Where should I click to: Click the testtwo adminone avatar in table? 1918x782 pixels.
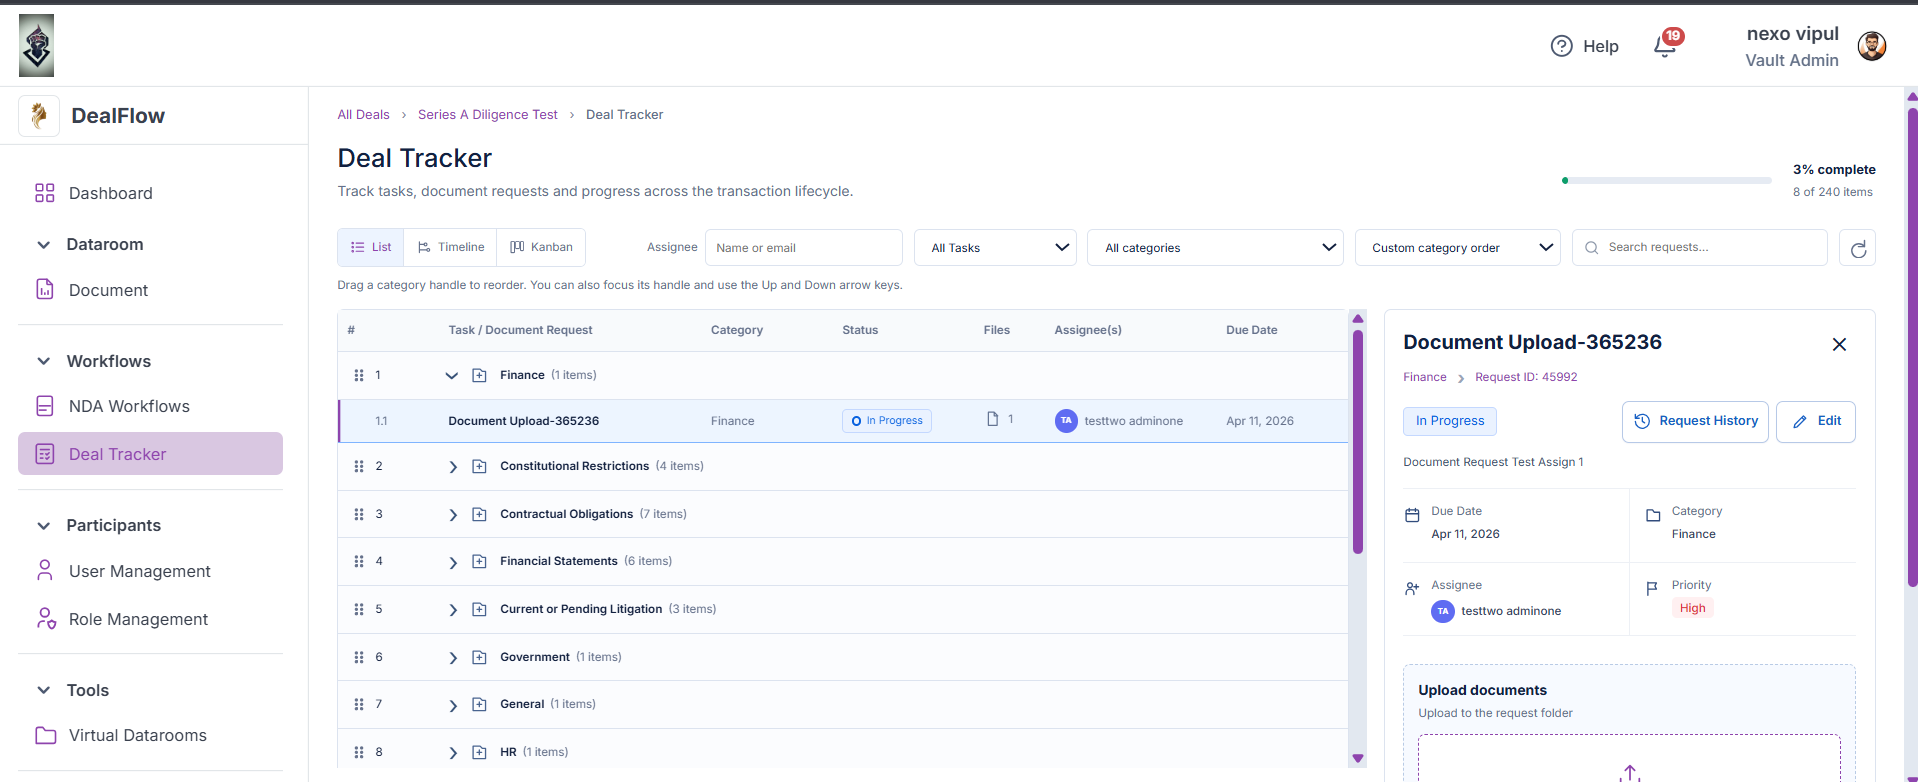(x=1066, y=421)
